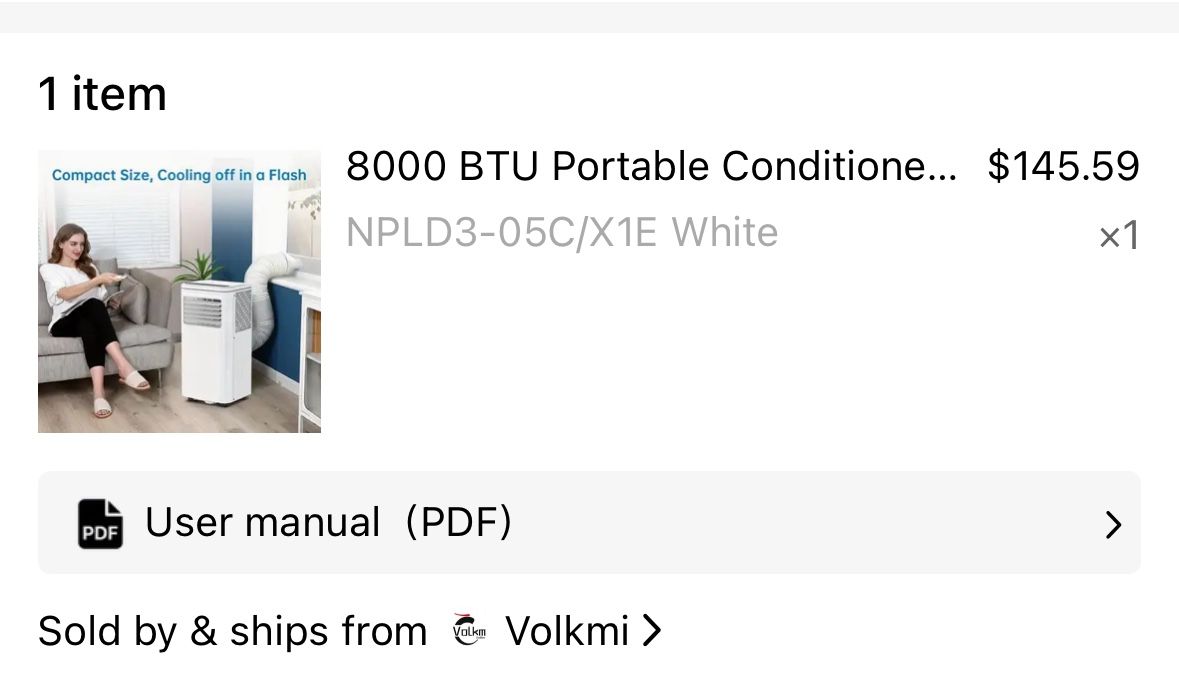
Task: Click the black PDF file icon
Action: coord(100,523)
